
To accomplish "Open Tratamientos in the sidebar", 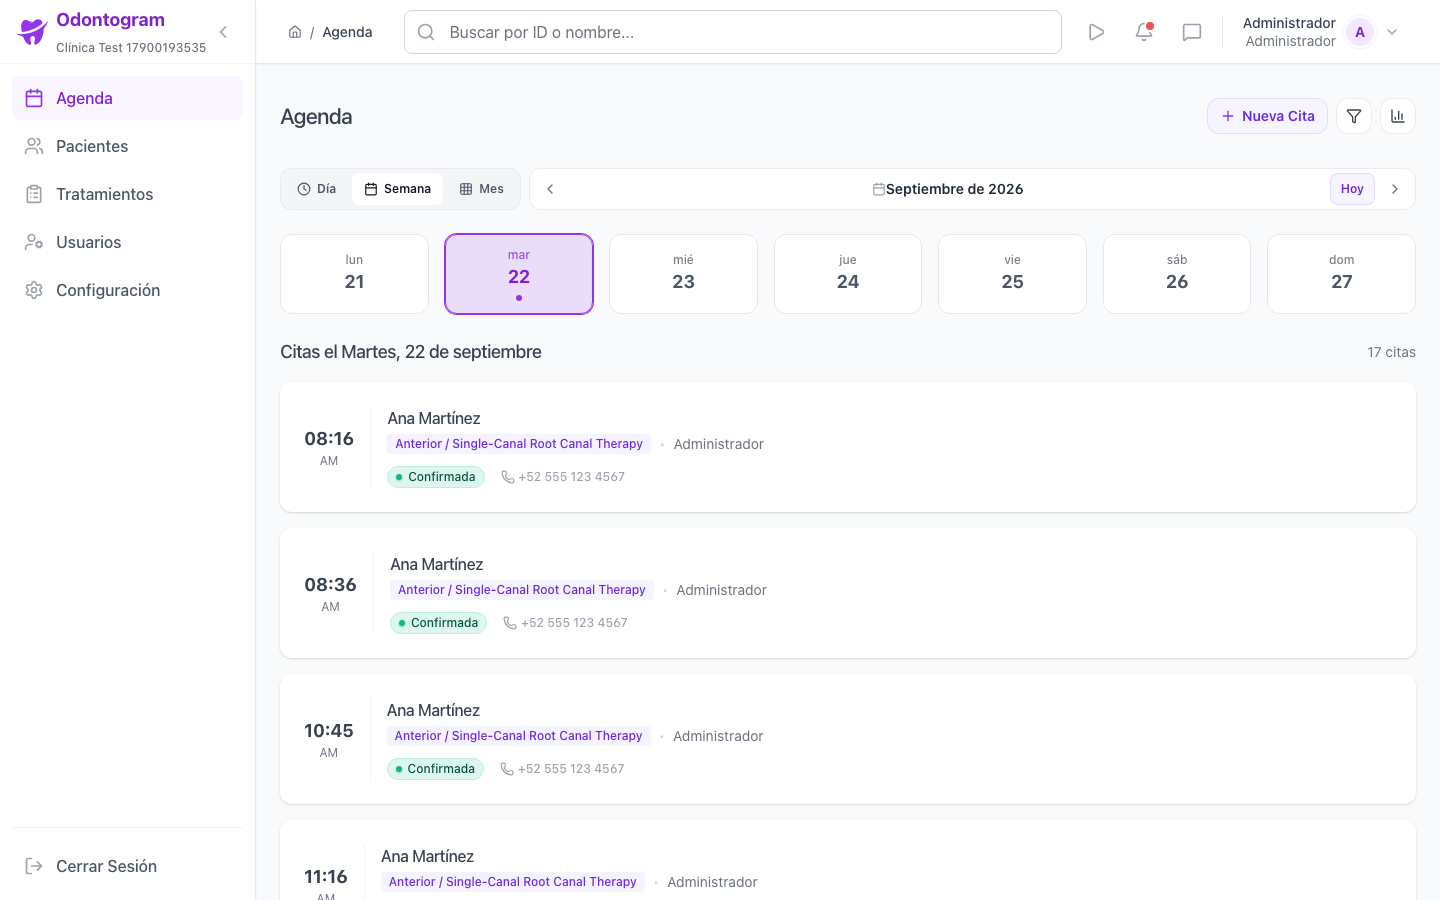I will click(127, 194).
